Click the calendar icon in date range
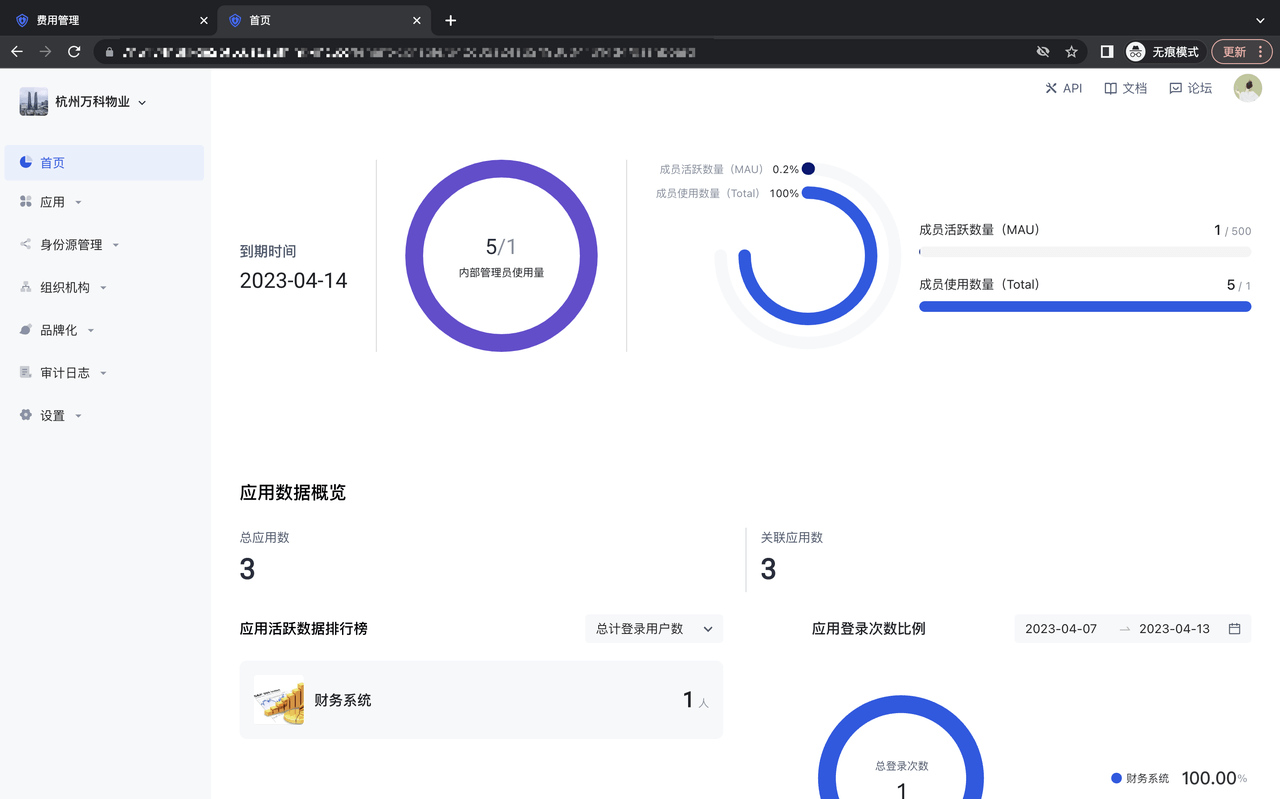Screen dimensions: 1280x799 coord(1234,629)
